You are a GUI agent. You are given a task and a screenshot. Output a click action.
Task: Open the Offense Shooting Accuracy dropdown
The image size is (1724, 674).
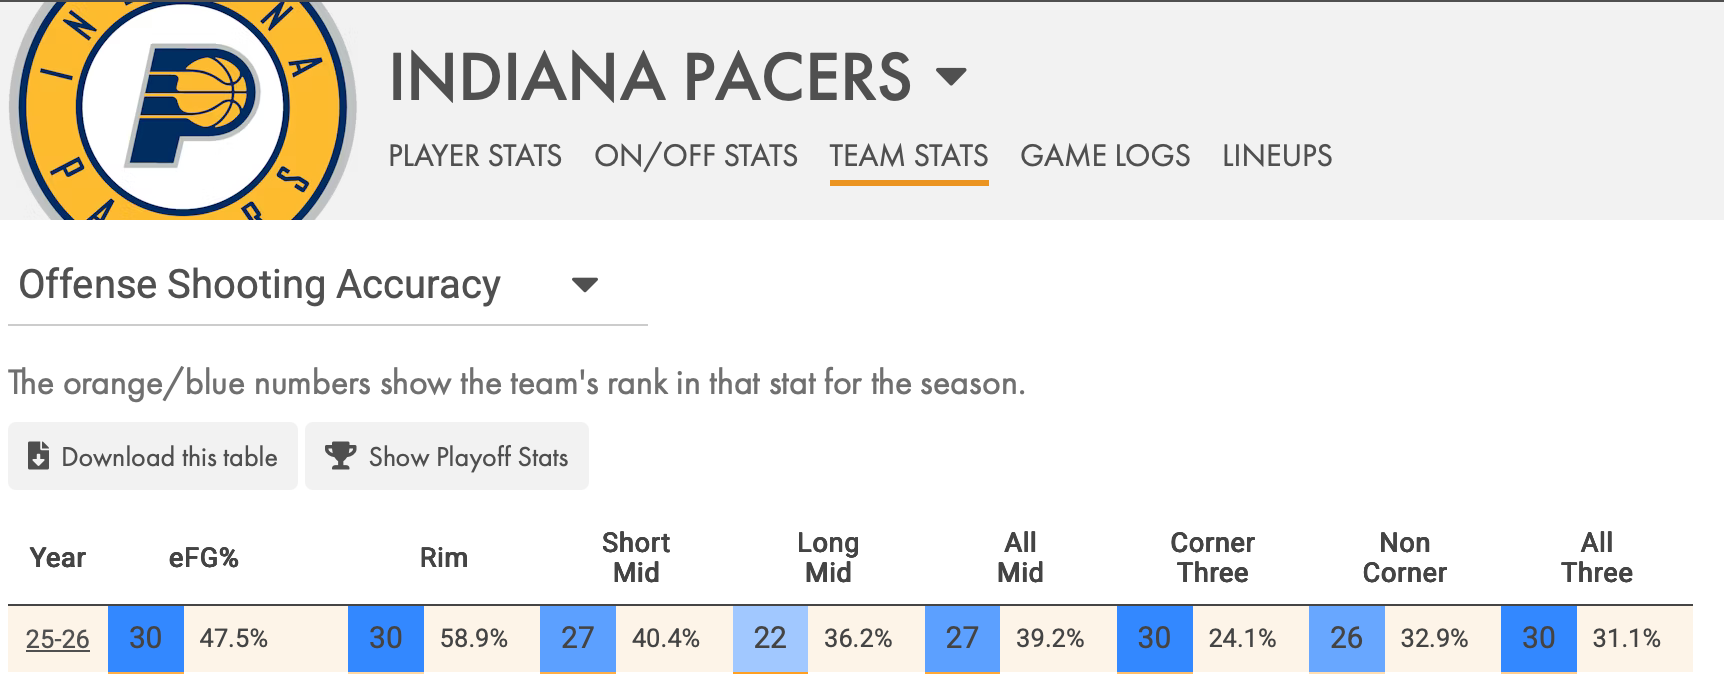pos(584,285)
